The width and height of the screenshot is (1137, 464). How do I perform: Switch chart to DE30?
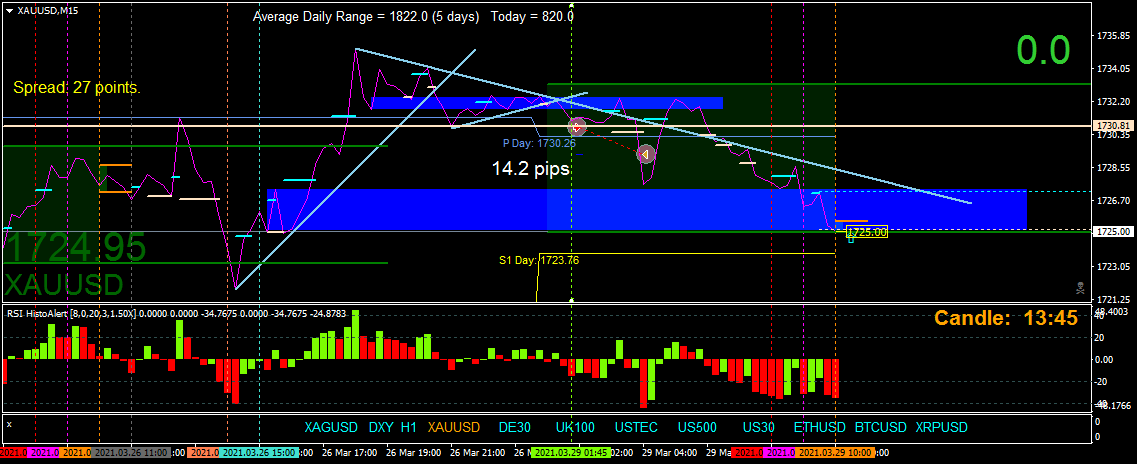[x=515, y=427]
